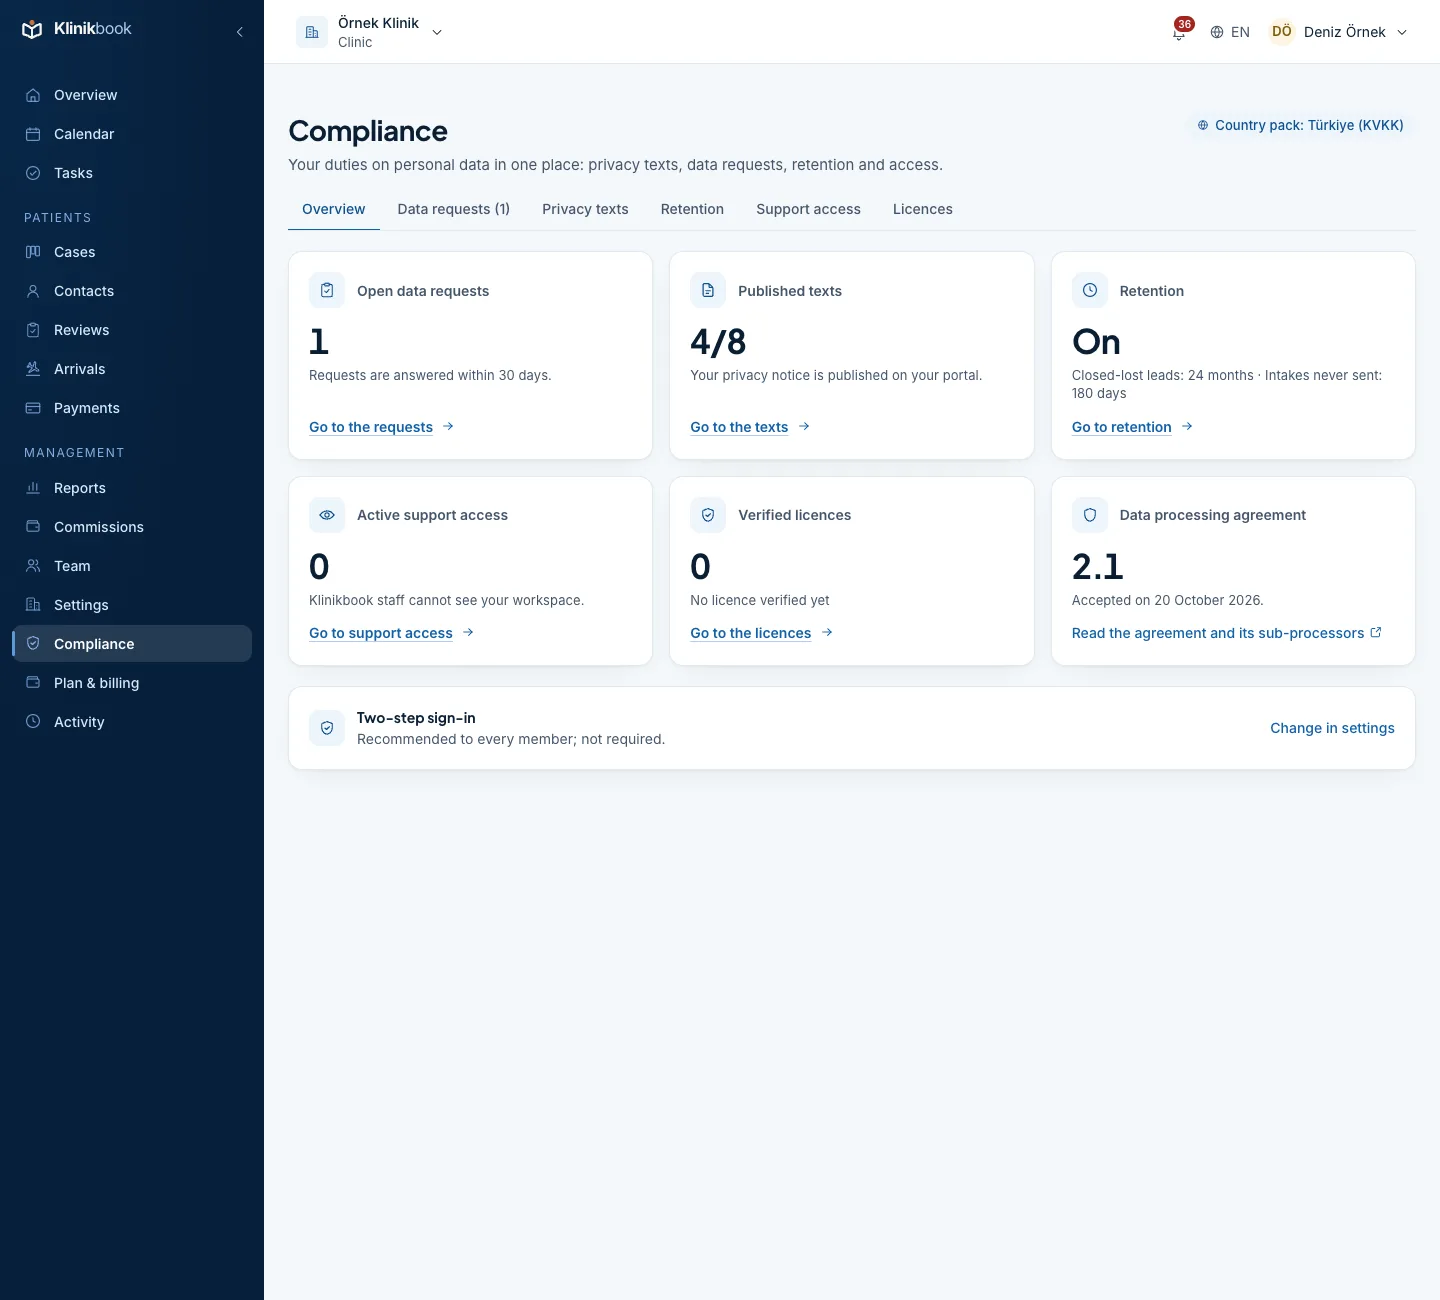Click the Klinikbook logo icon

32,29
